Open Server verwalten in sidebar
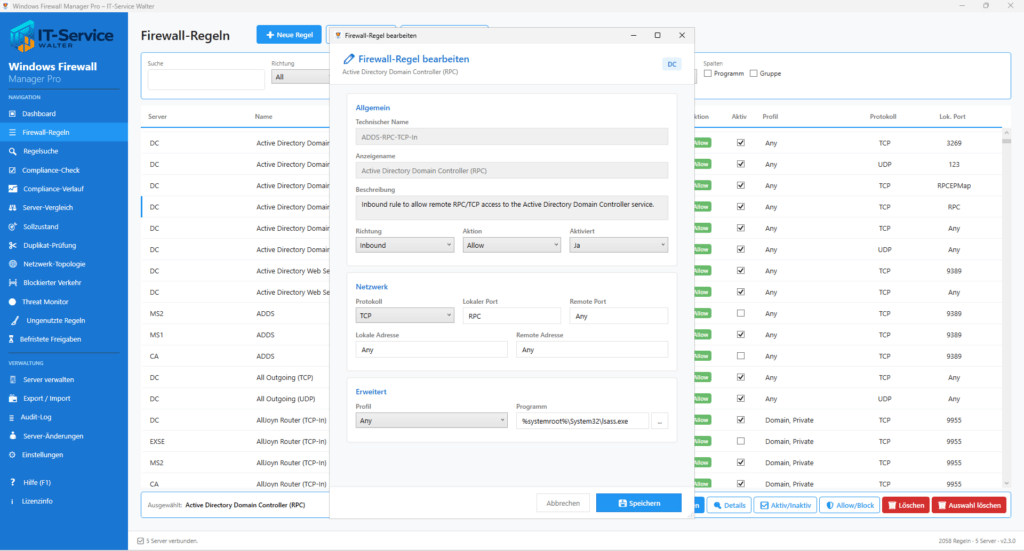 coord(48,379)
